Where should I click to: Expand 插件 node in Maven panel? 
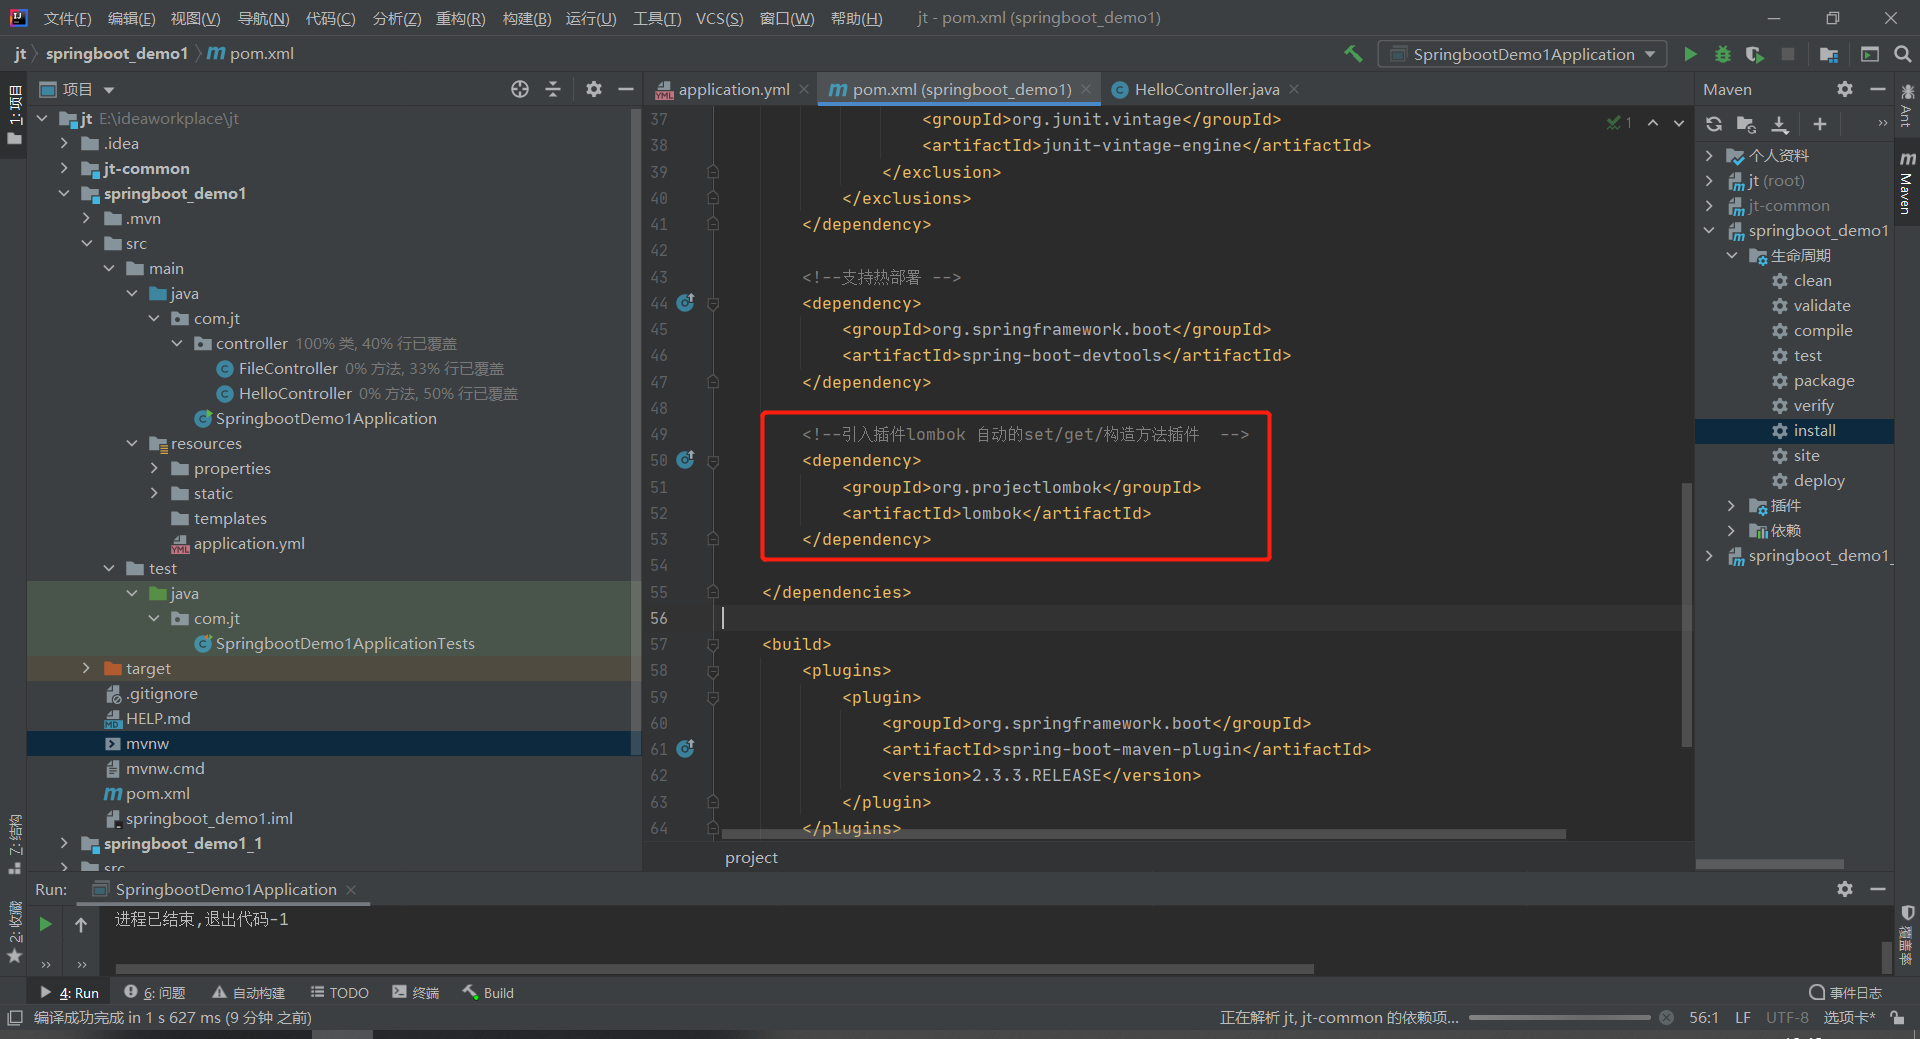click(1732, 505)
